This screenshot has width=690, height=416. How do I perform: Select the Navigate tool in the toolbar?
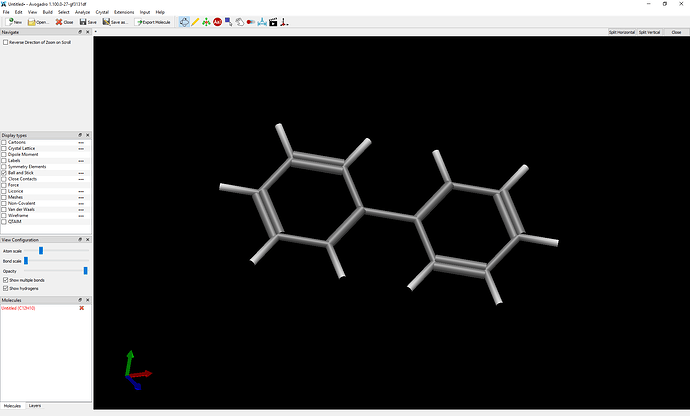(184, 22)
